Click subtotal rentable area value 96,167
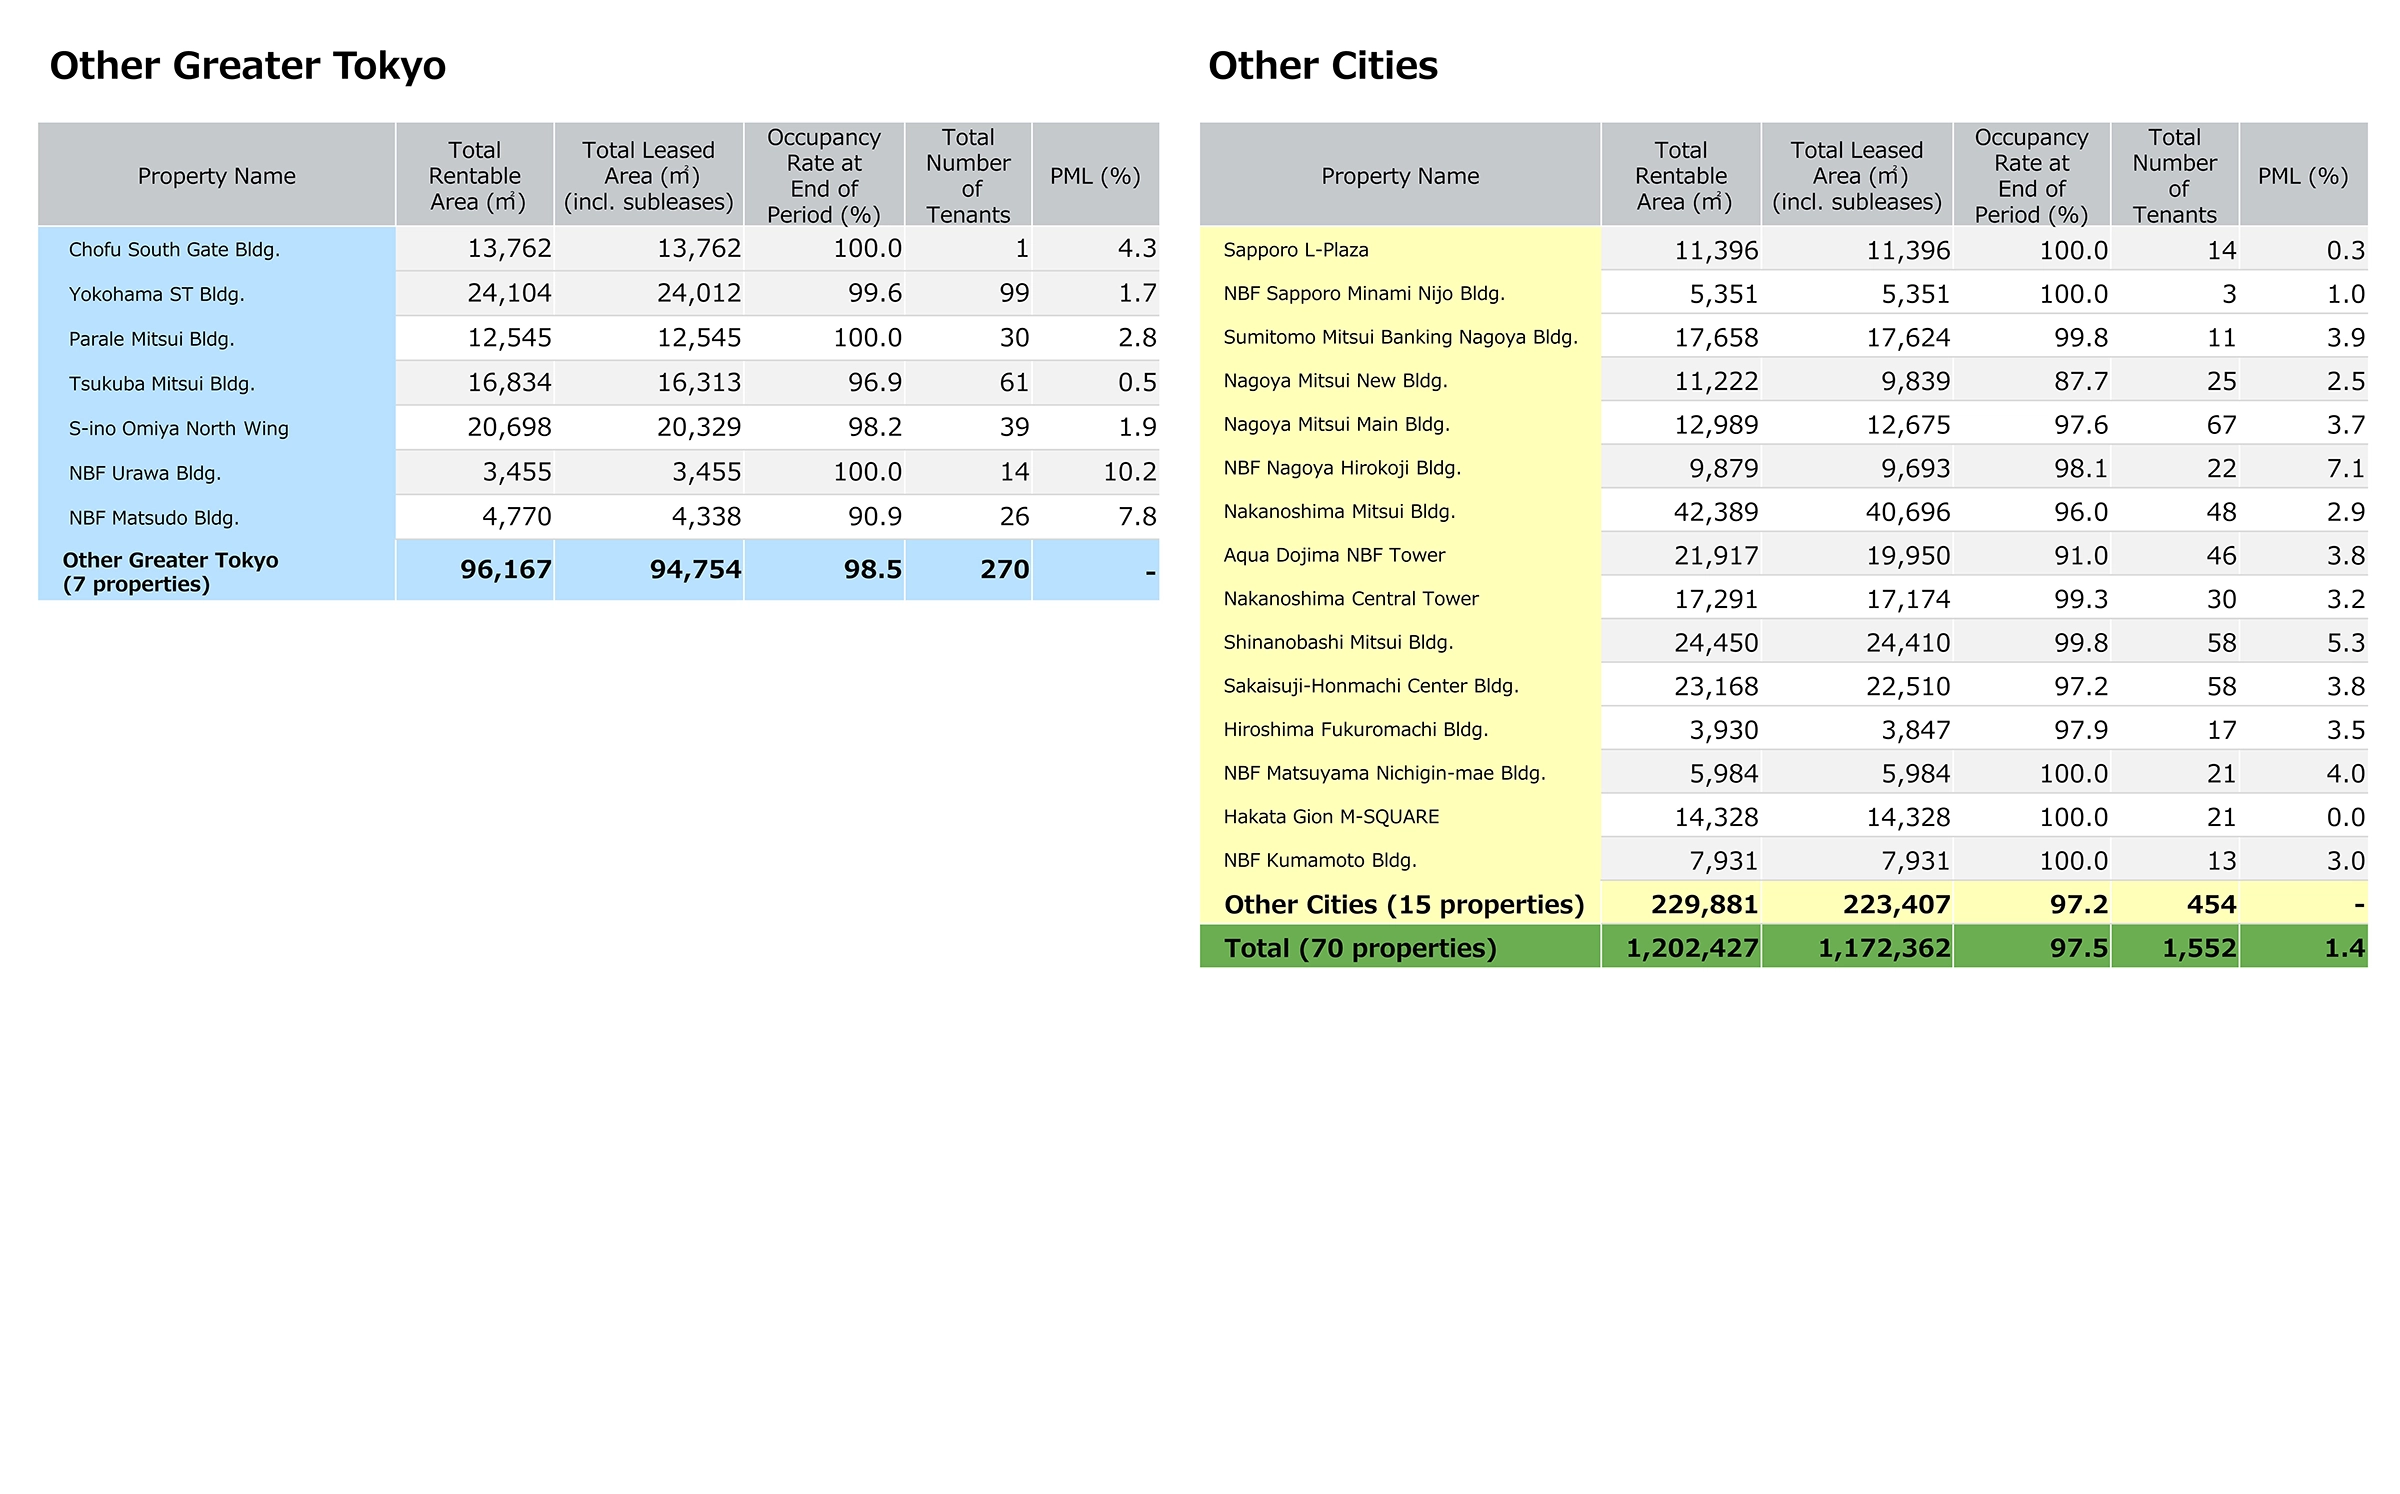The width and height of the screenshot is (2400, 1494). coord(506,570)
